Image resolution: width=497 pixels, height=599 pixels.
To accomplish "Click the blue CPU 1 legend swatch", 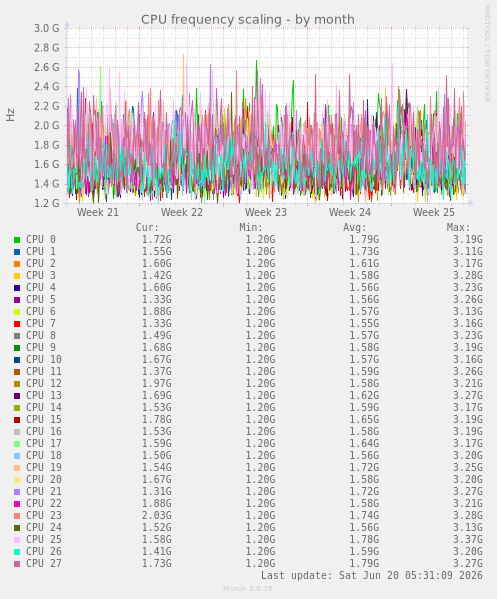I will pyautogui.click(x=17, y=252).
